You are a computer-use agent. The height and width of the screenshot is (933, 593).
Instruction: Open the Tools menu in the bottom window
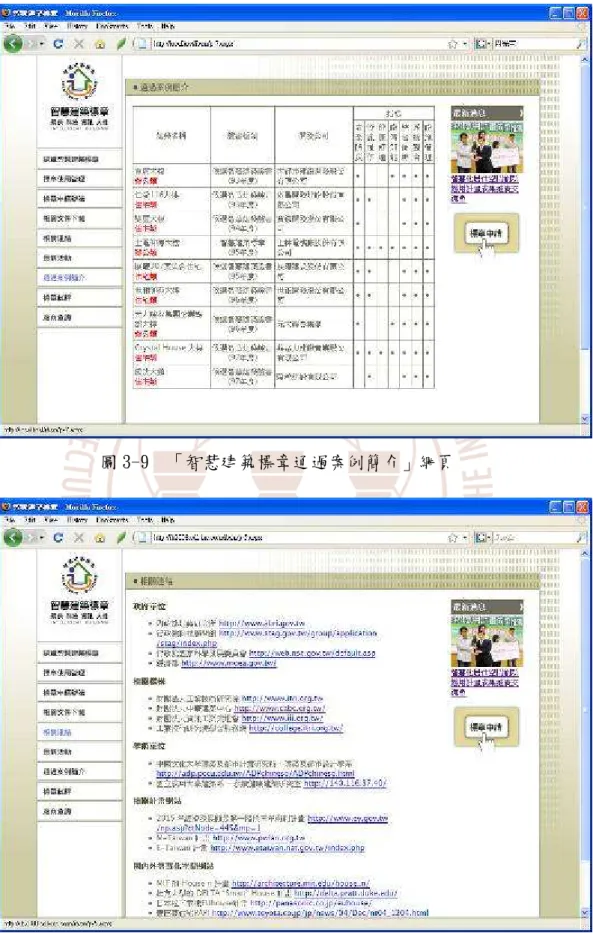tap(145, 520)
